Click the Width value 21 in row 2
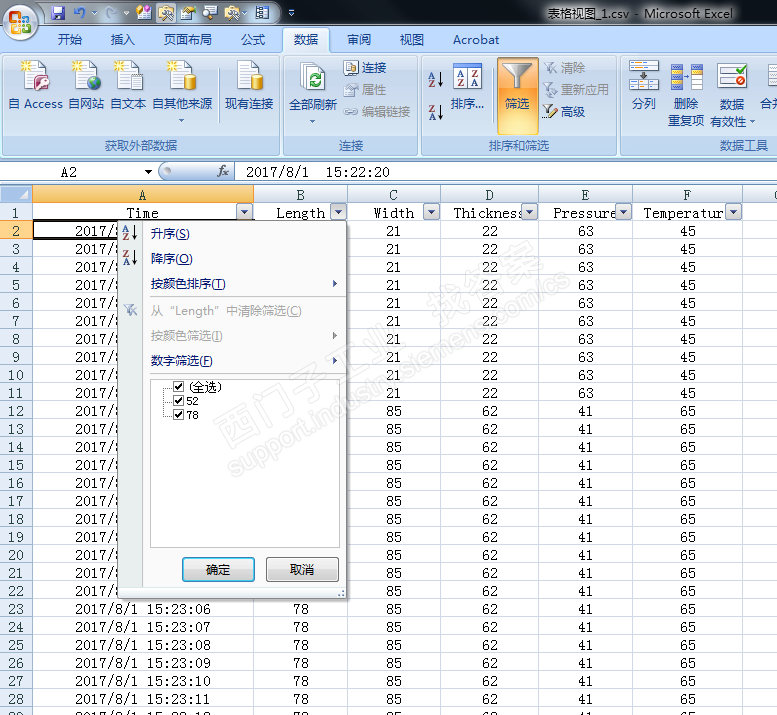 click(x=393, y=231)
